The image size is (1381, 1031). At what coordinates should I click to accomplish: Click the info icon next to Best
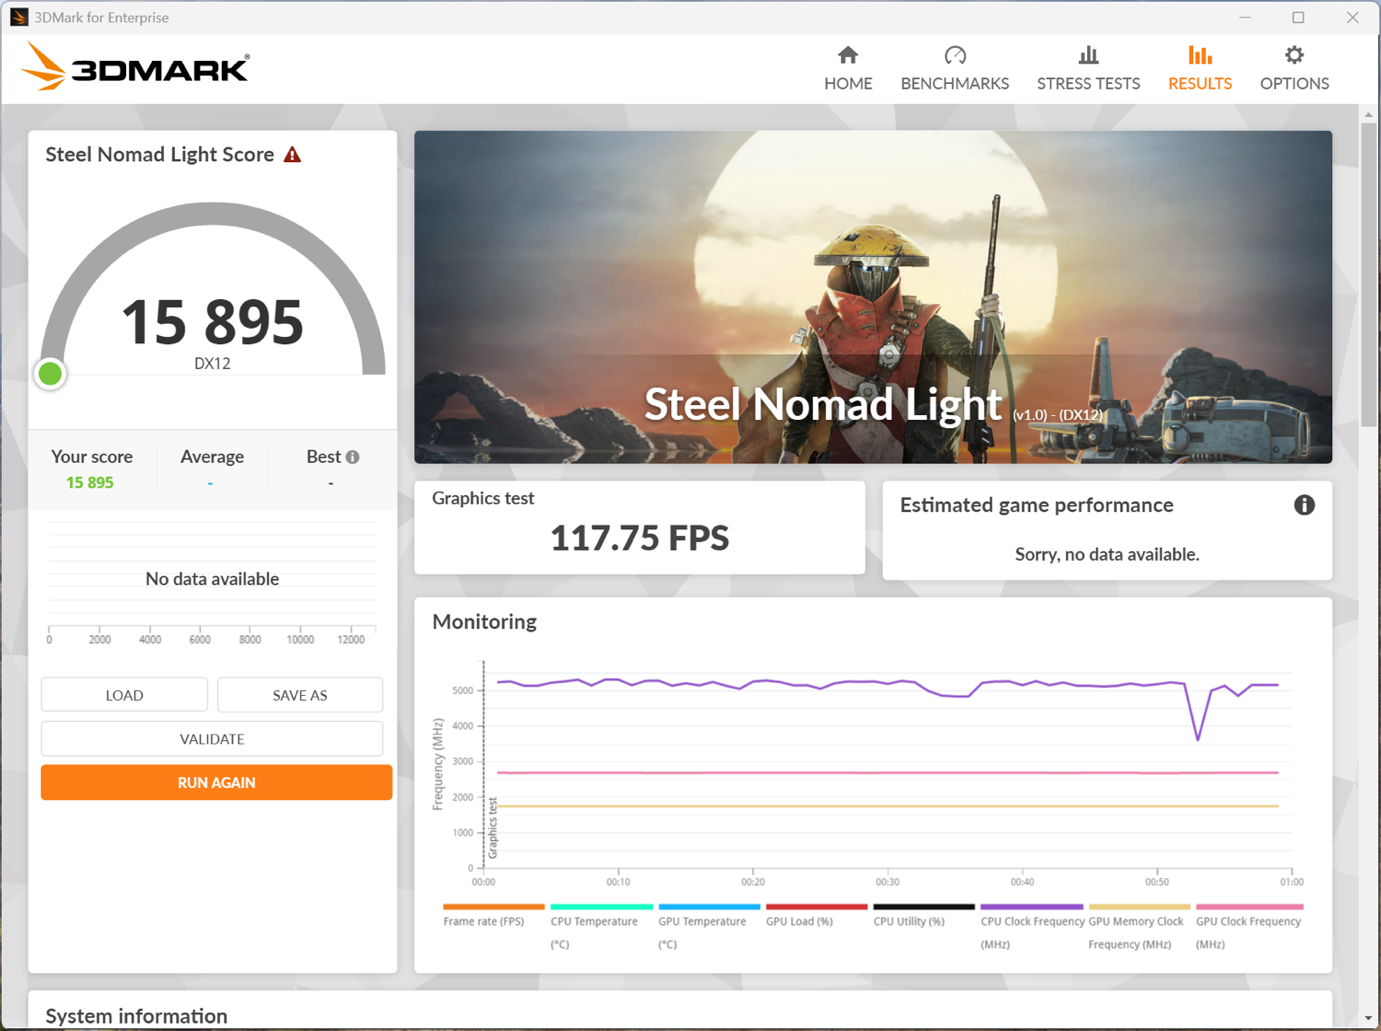pyautogui.click(x=353, y=457)
